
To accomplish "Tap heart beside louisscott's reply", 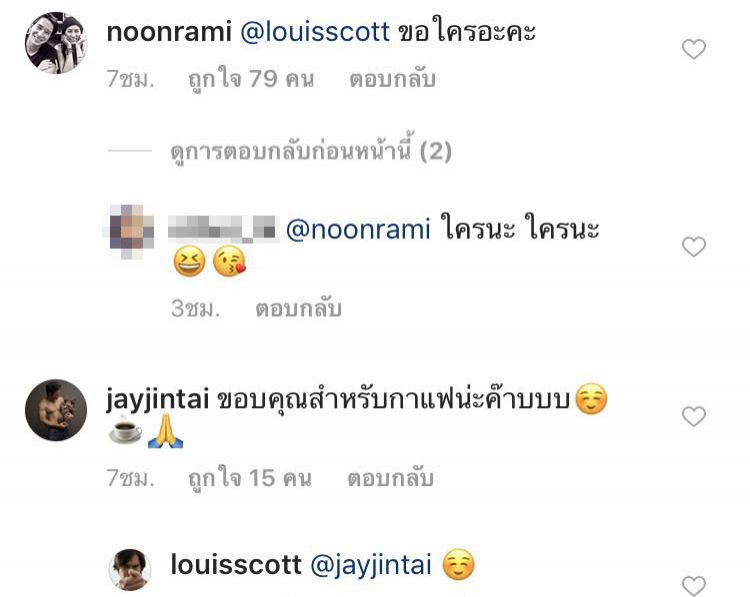I will point(694,586).
